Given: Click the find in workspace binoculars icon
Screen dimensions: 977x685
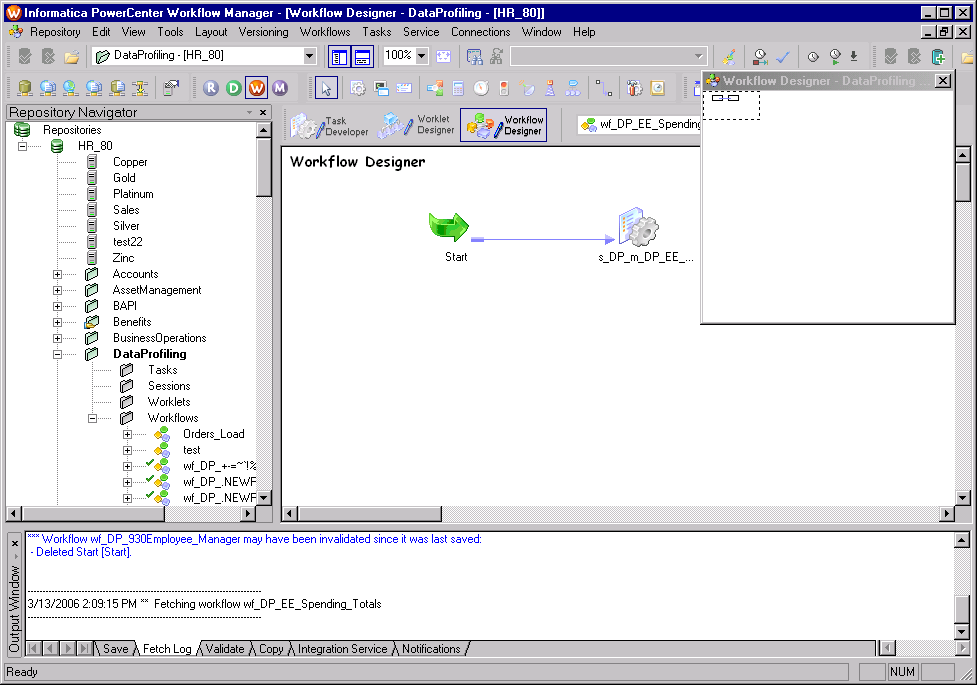Looking at the screenshot, I should pos(474,57).
